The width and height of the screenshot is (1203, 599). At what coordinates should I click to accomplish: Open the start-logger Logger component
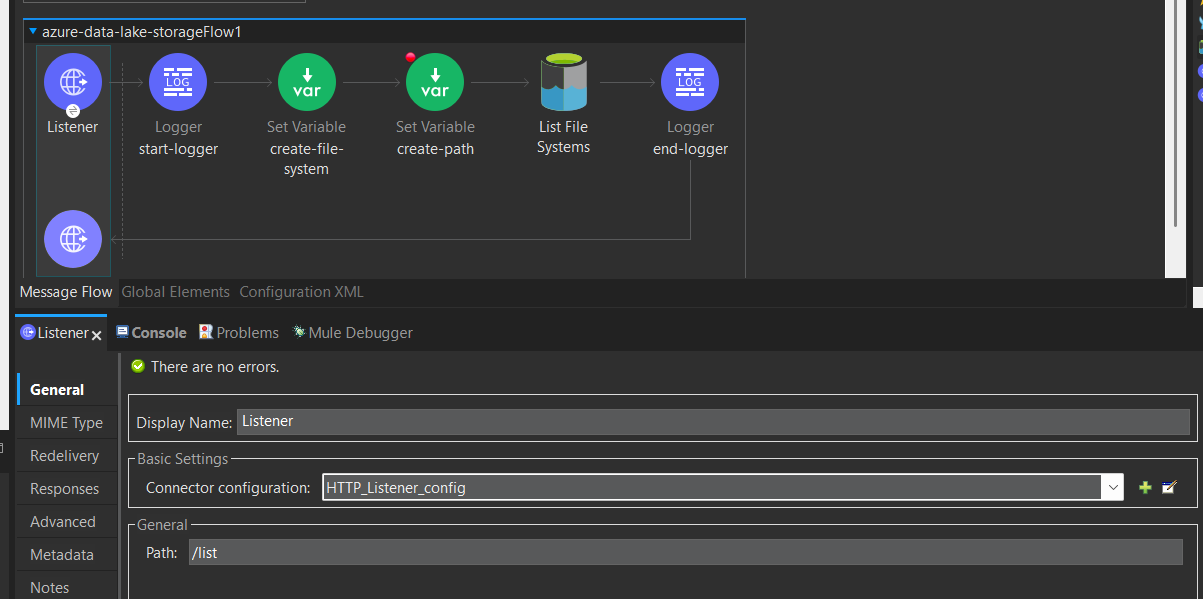(177, 82)
